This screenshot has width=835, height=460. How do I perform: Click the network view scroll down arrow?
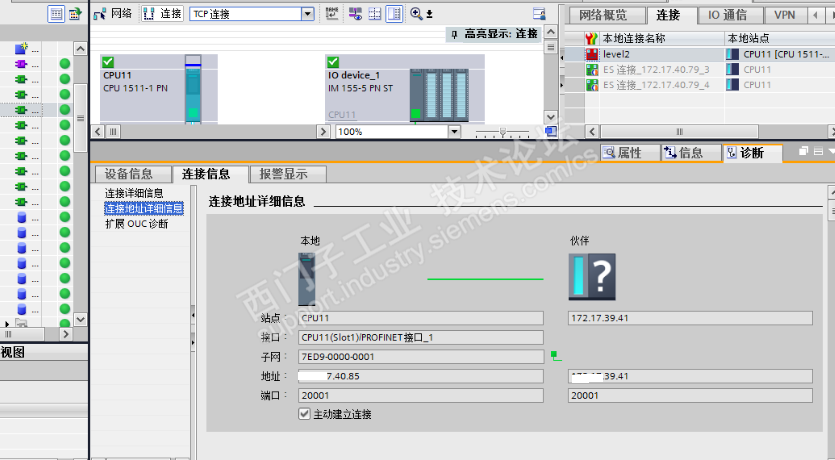coord(551,117)
